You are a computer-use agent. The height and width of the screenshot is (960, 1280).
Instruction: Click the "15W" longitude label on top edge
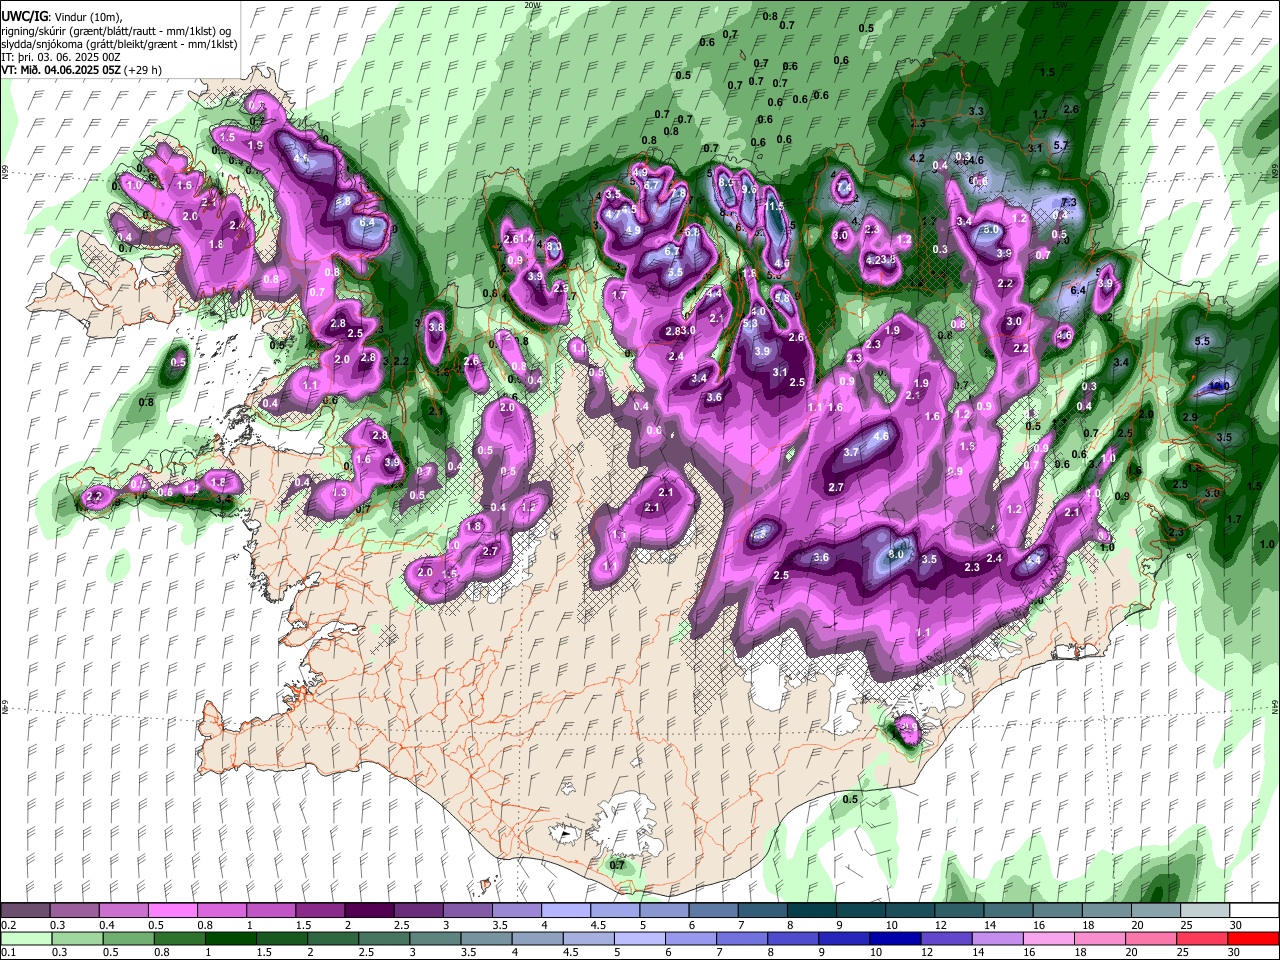[x=1059, y=5]
